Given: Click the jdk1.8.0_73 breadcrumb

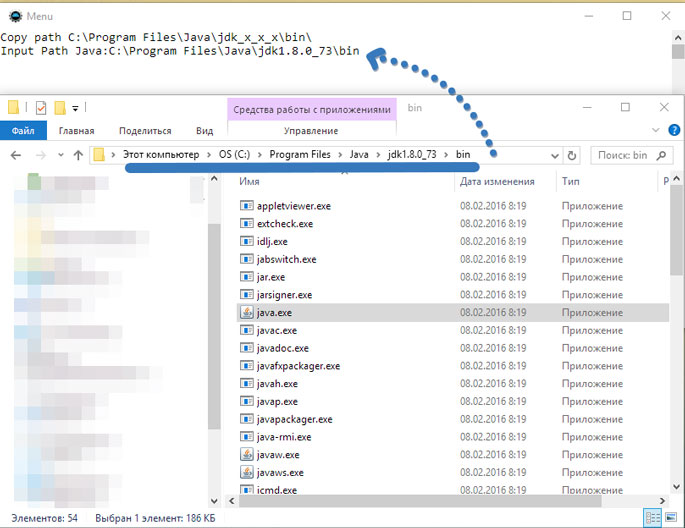Looking at the screenshot, I should pos(412,155).
